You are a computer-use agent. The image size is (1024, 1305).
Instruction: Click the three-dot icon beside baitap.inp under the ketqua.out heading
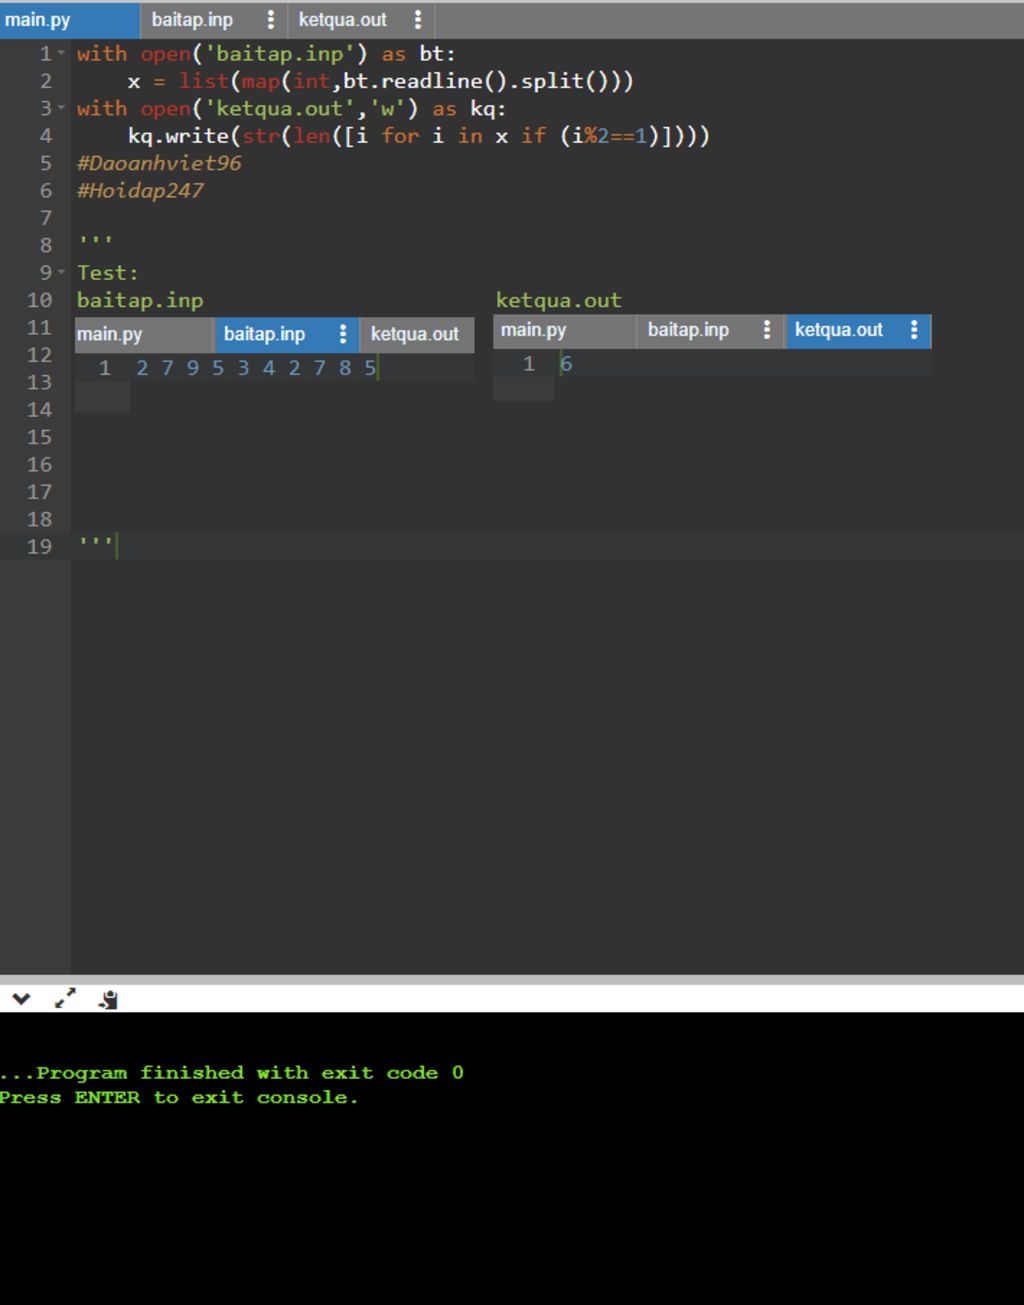(x=767, y=330)
